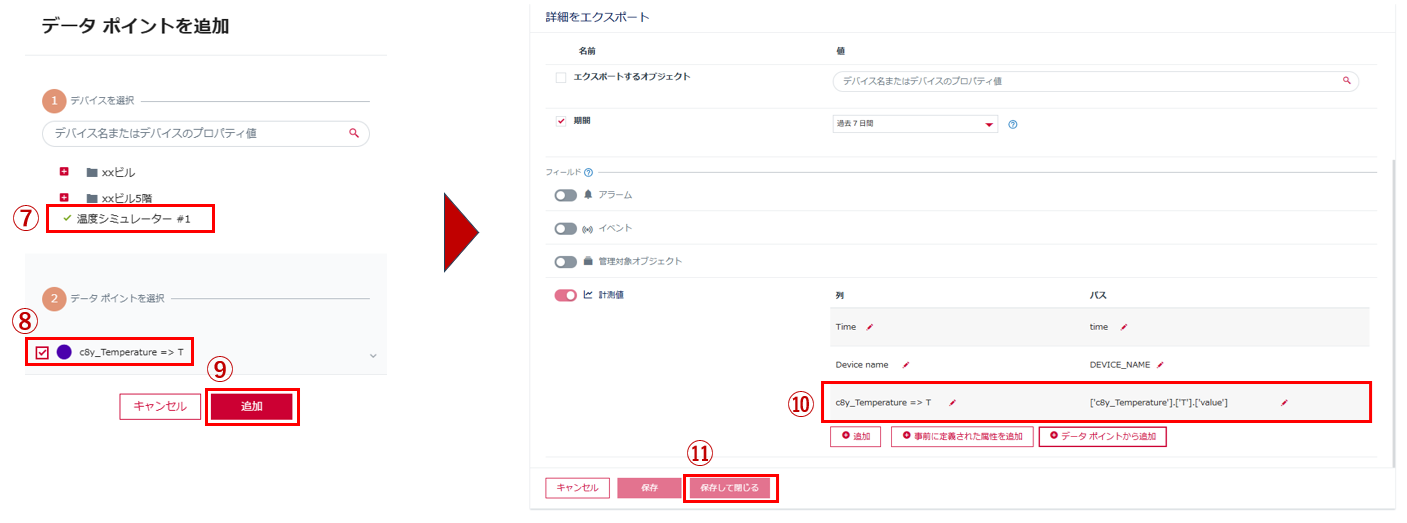Open the 過去７日間 period dropdown
Screen dimensions: 1407x523
coord(915,124)
